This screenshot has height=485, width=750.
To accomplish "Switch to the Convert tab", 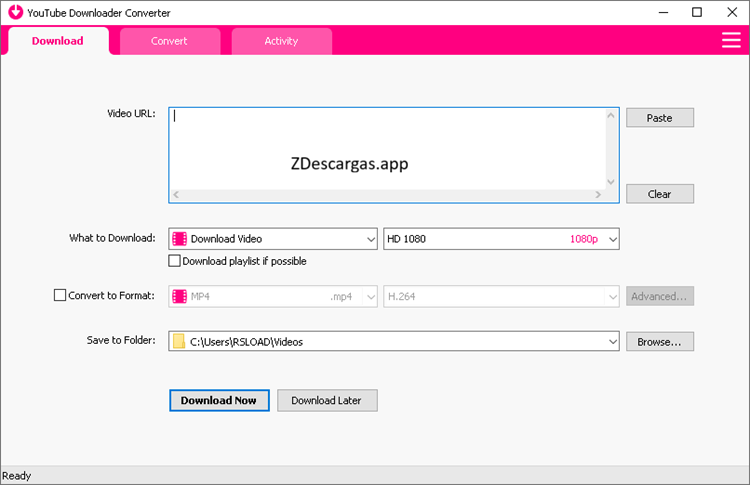I will coord(169,41).
